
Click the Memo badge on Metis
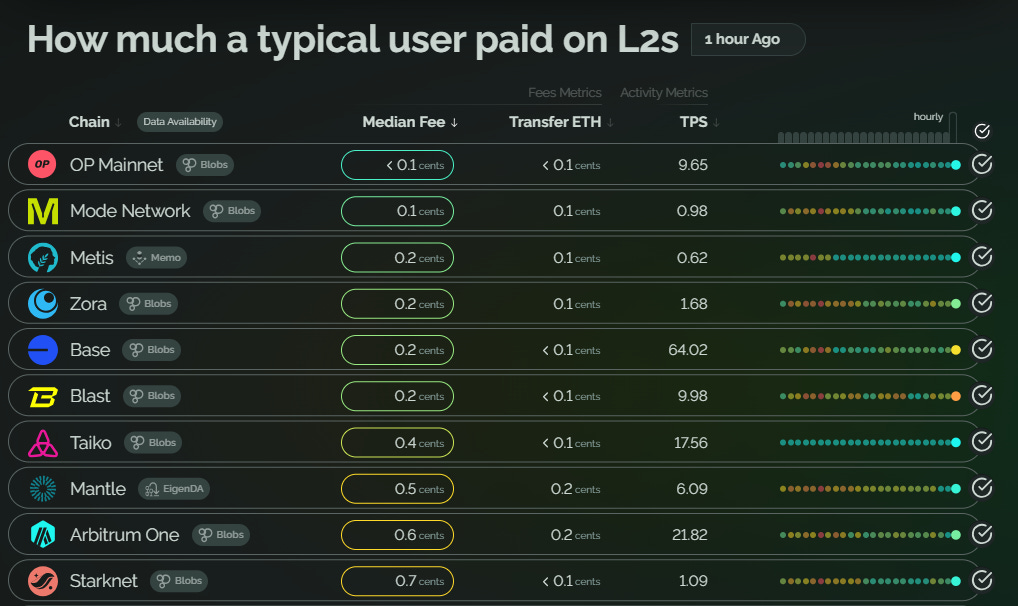[x=156, y=258]
